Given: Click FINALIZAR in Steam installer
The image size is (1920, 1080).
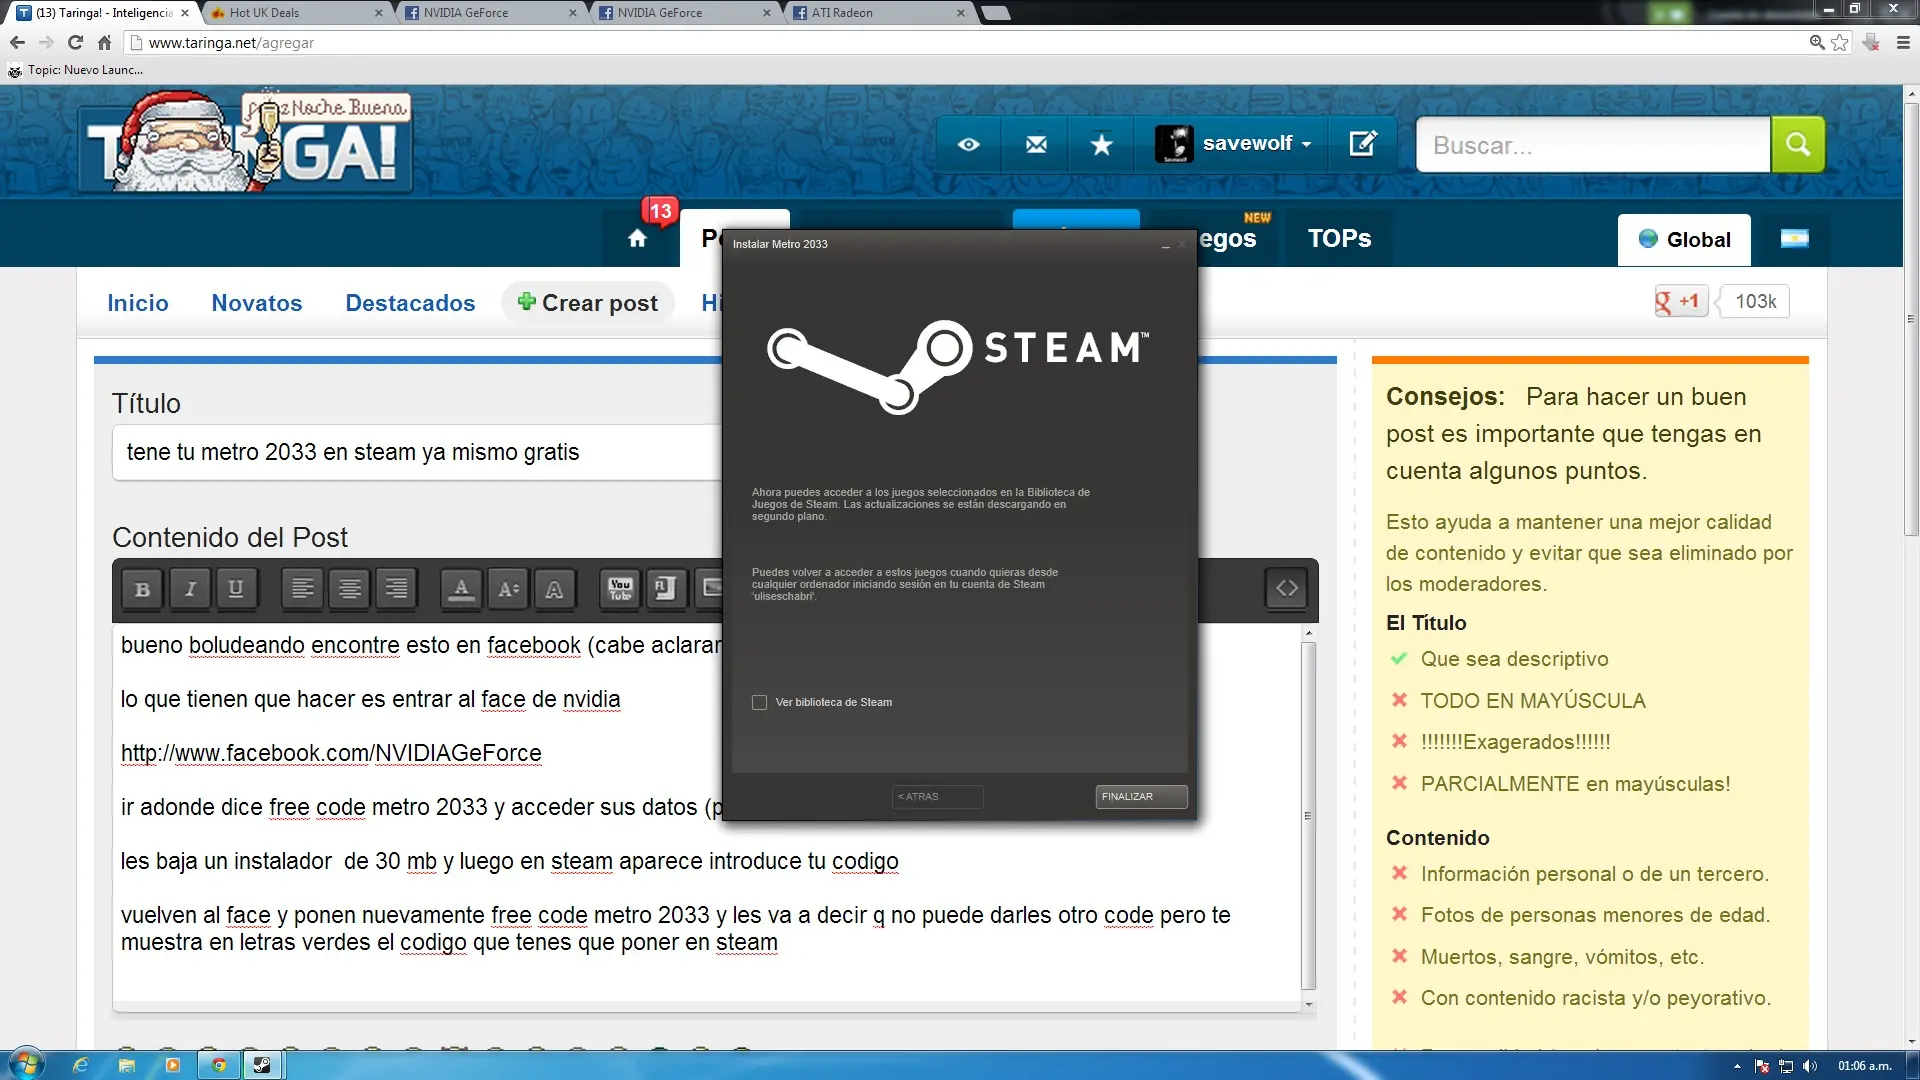Looking at the screenshot, I should point(1141,797).
